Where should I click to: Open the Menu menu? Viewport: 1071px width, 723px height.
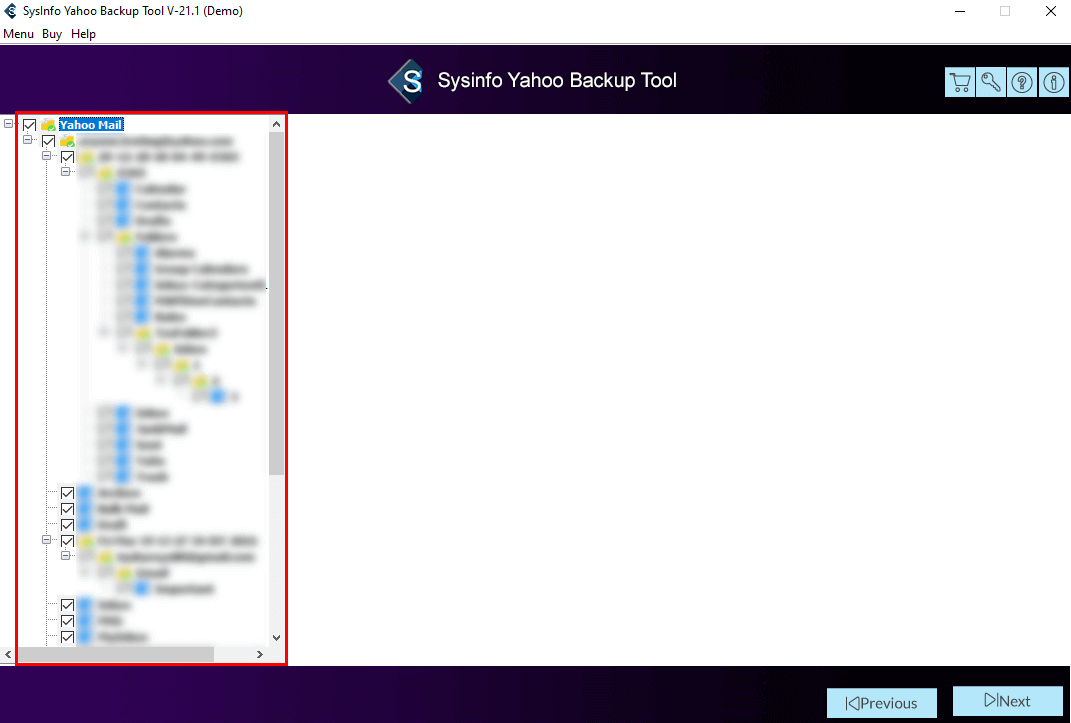pyautogui.click(x=18, y=34)
